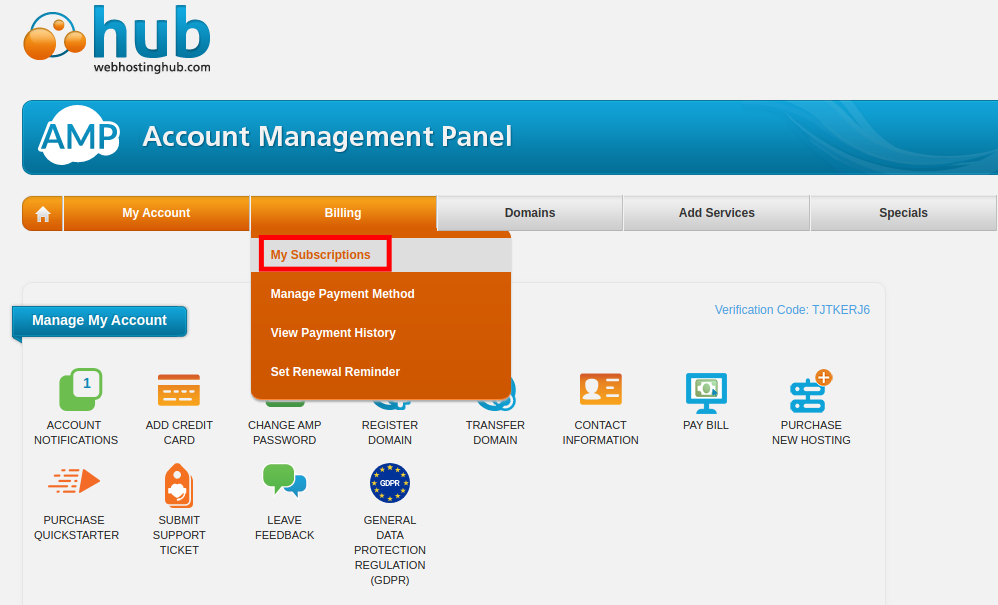Click the Pay Bill icon

coord(706,391)
